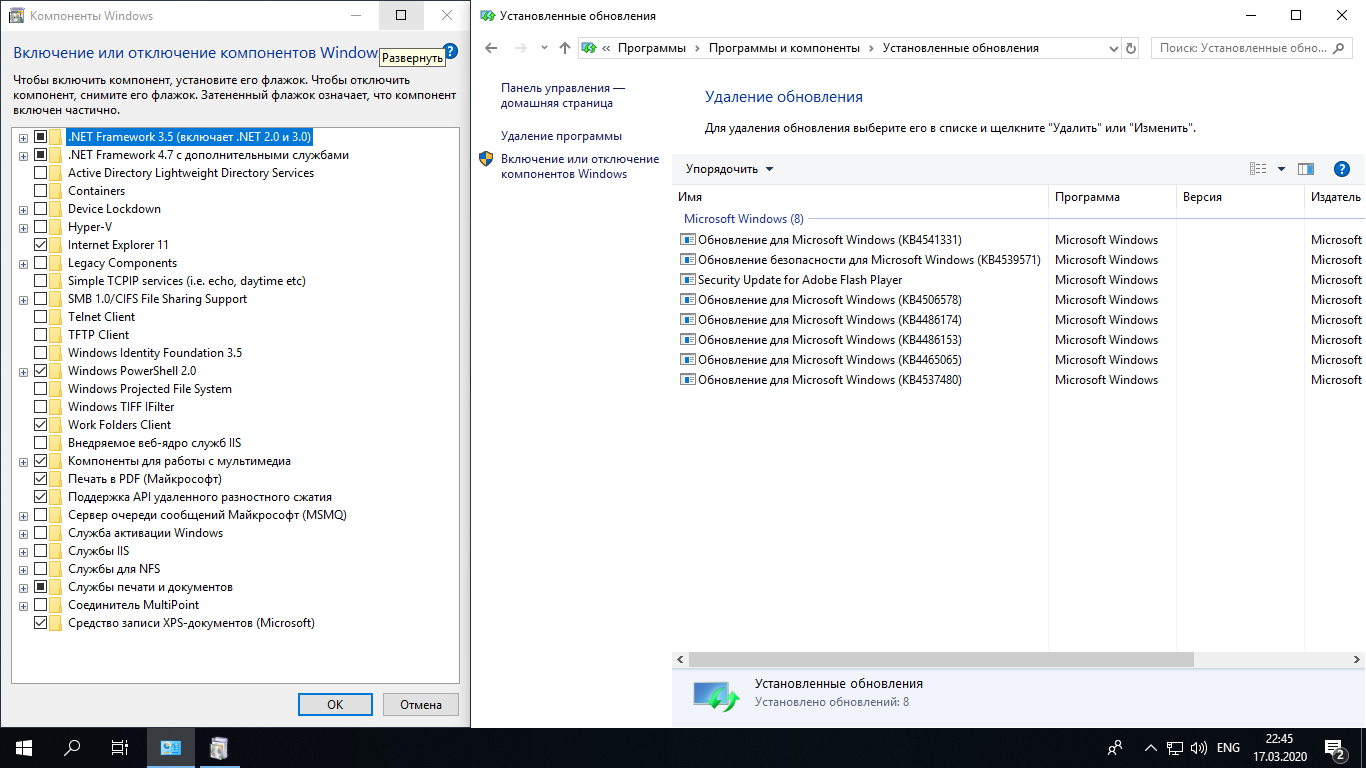
Task: Switch the ENG input language
Action: coord(1228,747)
